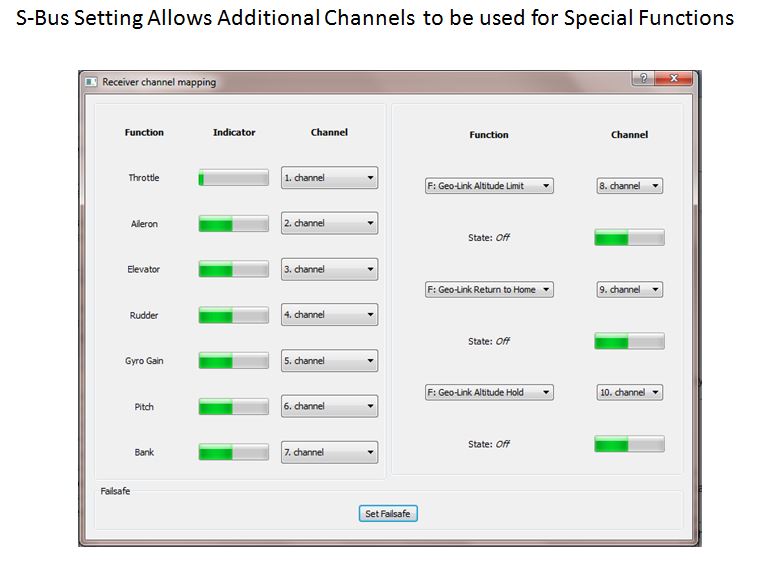This screenshot has height=576, width=779.
Task: Open the Geo-Link Altitude Limit function dropdown
Action: [x=489, y=186]
